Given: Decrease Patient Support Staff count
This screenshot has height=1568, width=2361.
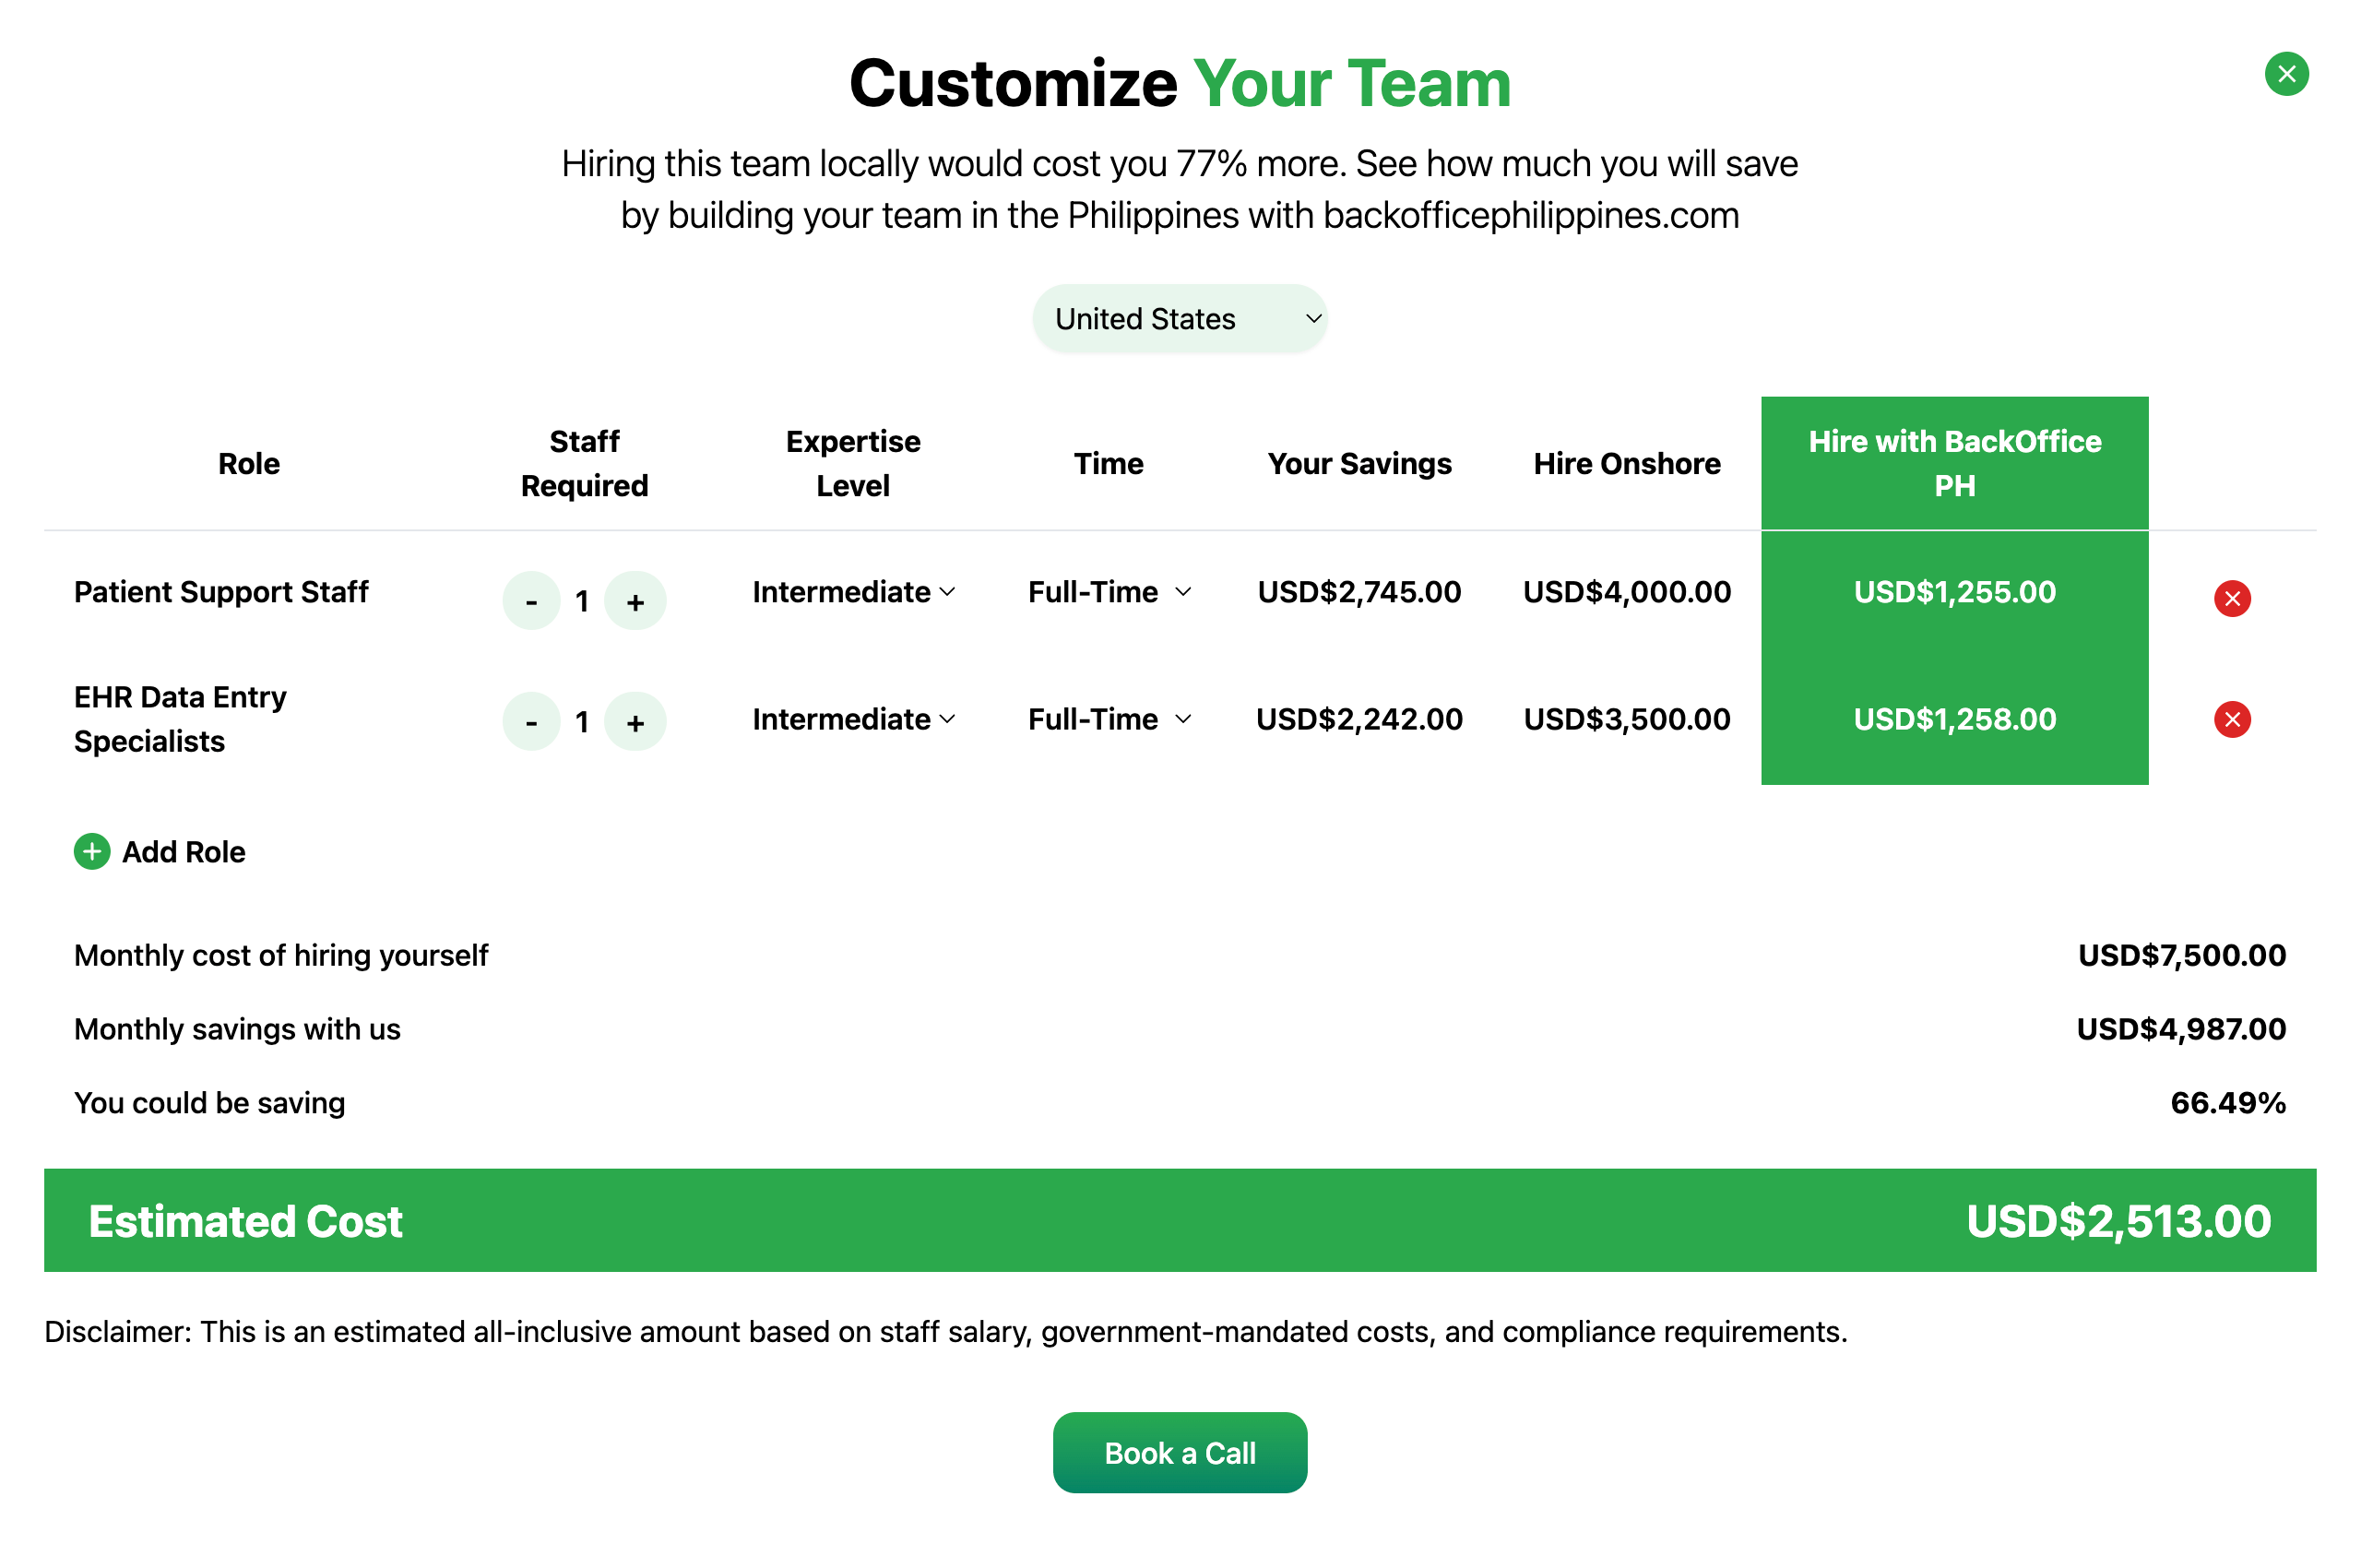Looking at the screenshot, I should (531, 601).
